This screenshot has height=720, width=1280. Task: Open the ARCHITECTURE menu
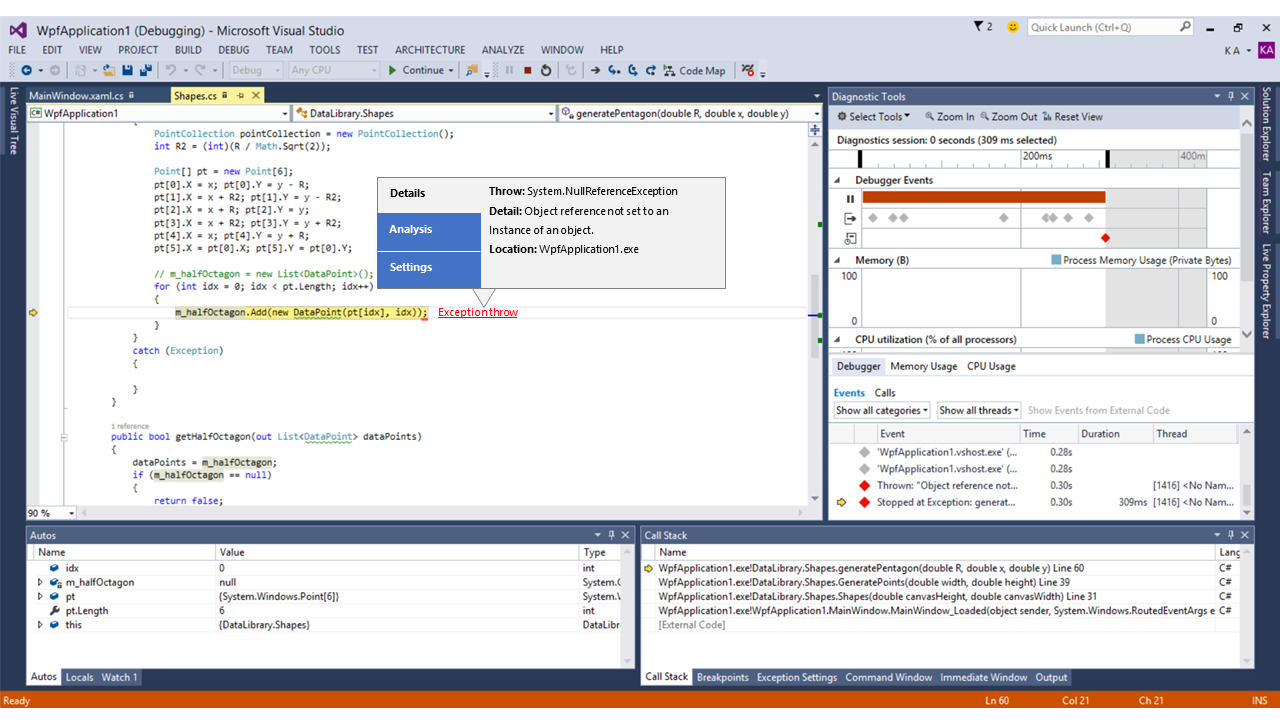[x=430, y=50]
